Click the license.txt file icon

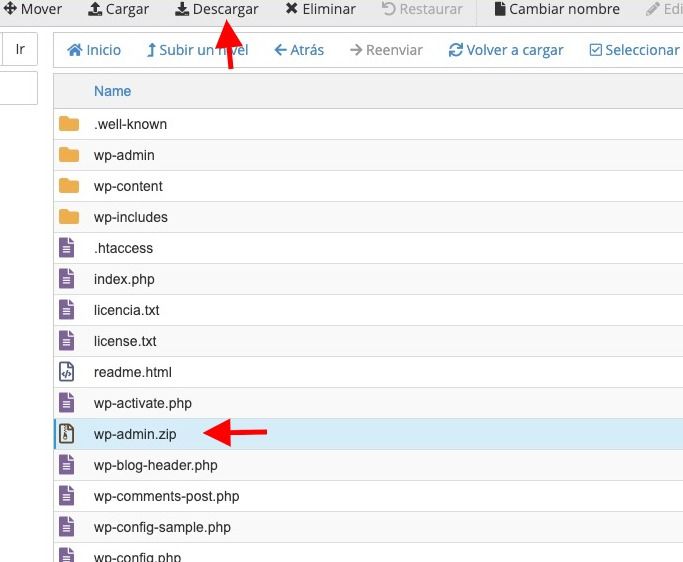[67, 341]
